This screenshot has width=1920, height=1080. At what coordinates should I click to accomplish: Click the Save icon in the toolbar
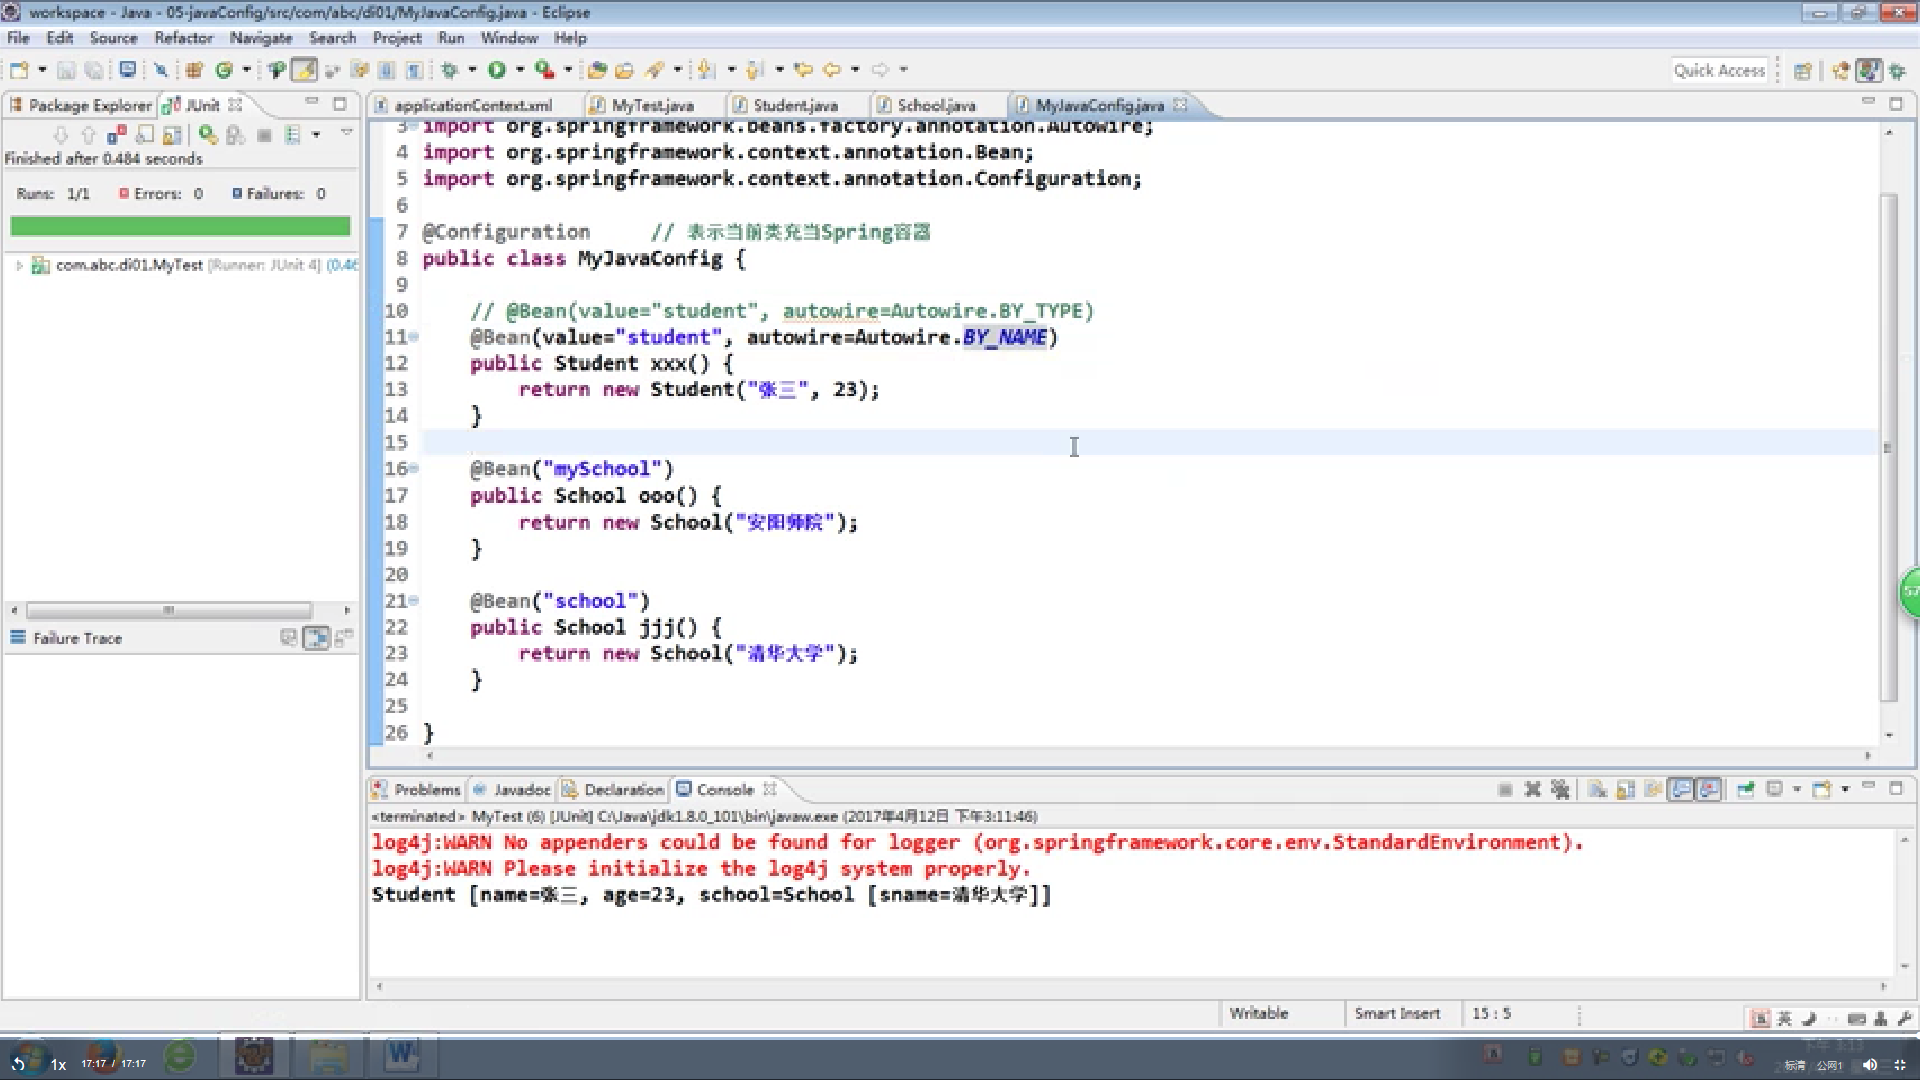(66, 70)
